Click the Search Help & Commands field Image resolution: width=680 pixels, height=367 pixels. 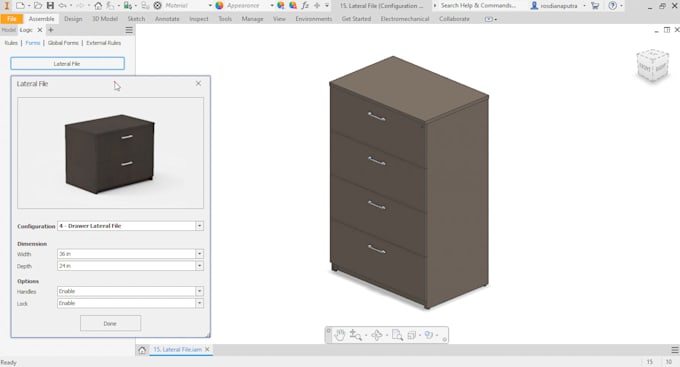pos(478,6)
